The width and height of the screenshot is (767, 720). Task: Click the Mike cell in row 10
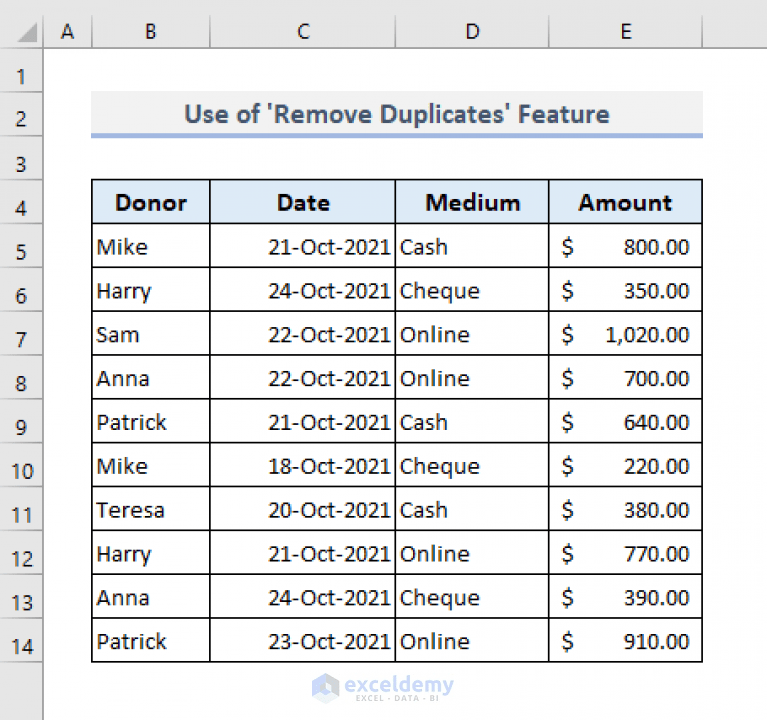point(151,465)
